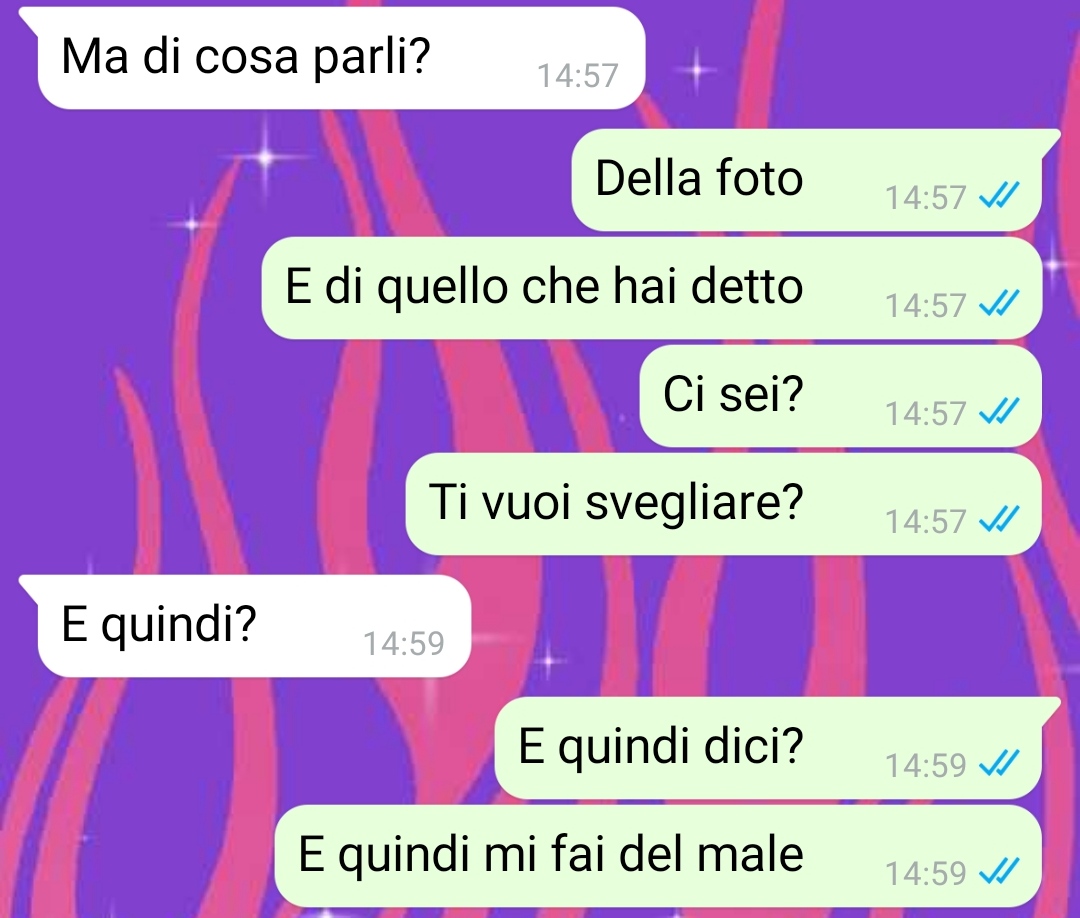Select the 'Ci sei?' message bubble
The height and width of the screenshot is (918, 1080).
(840, 396)
